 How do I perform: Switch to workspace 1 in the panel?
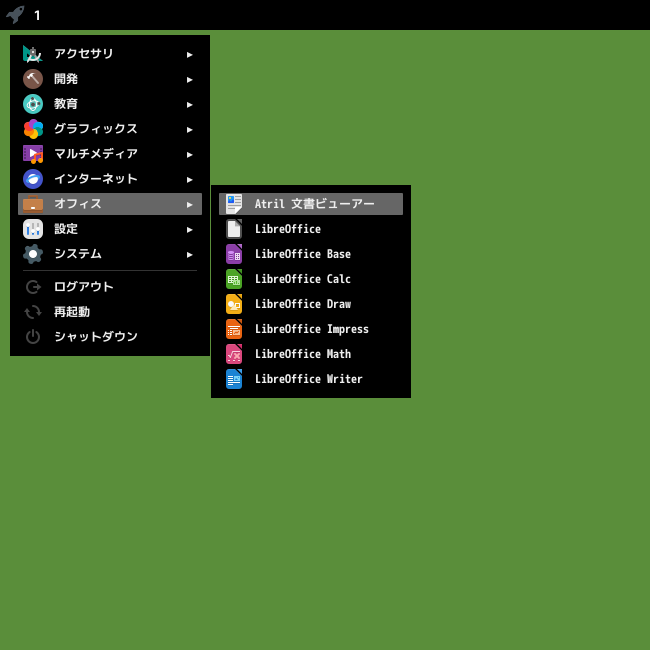[x=37, y=15]
